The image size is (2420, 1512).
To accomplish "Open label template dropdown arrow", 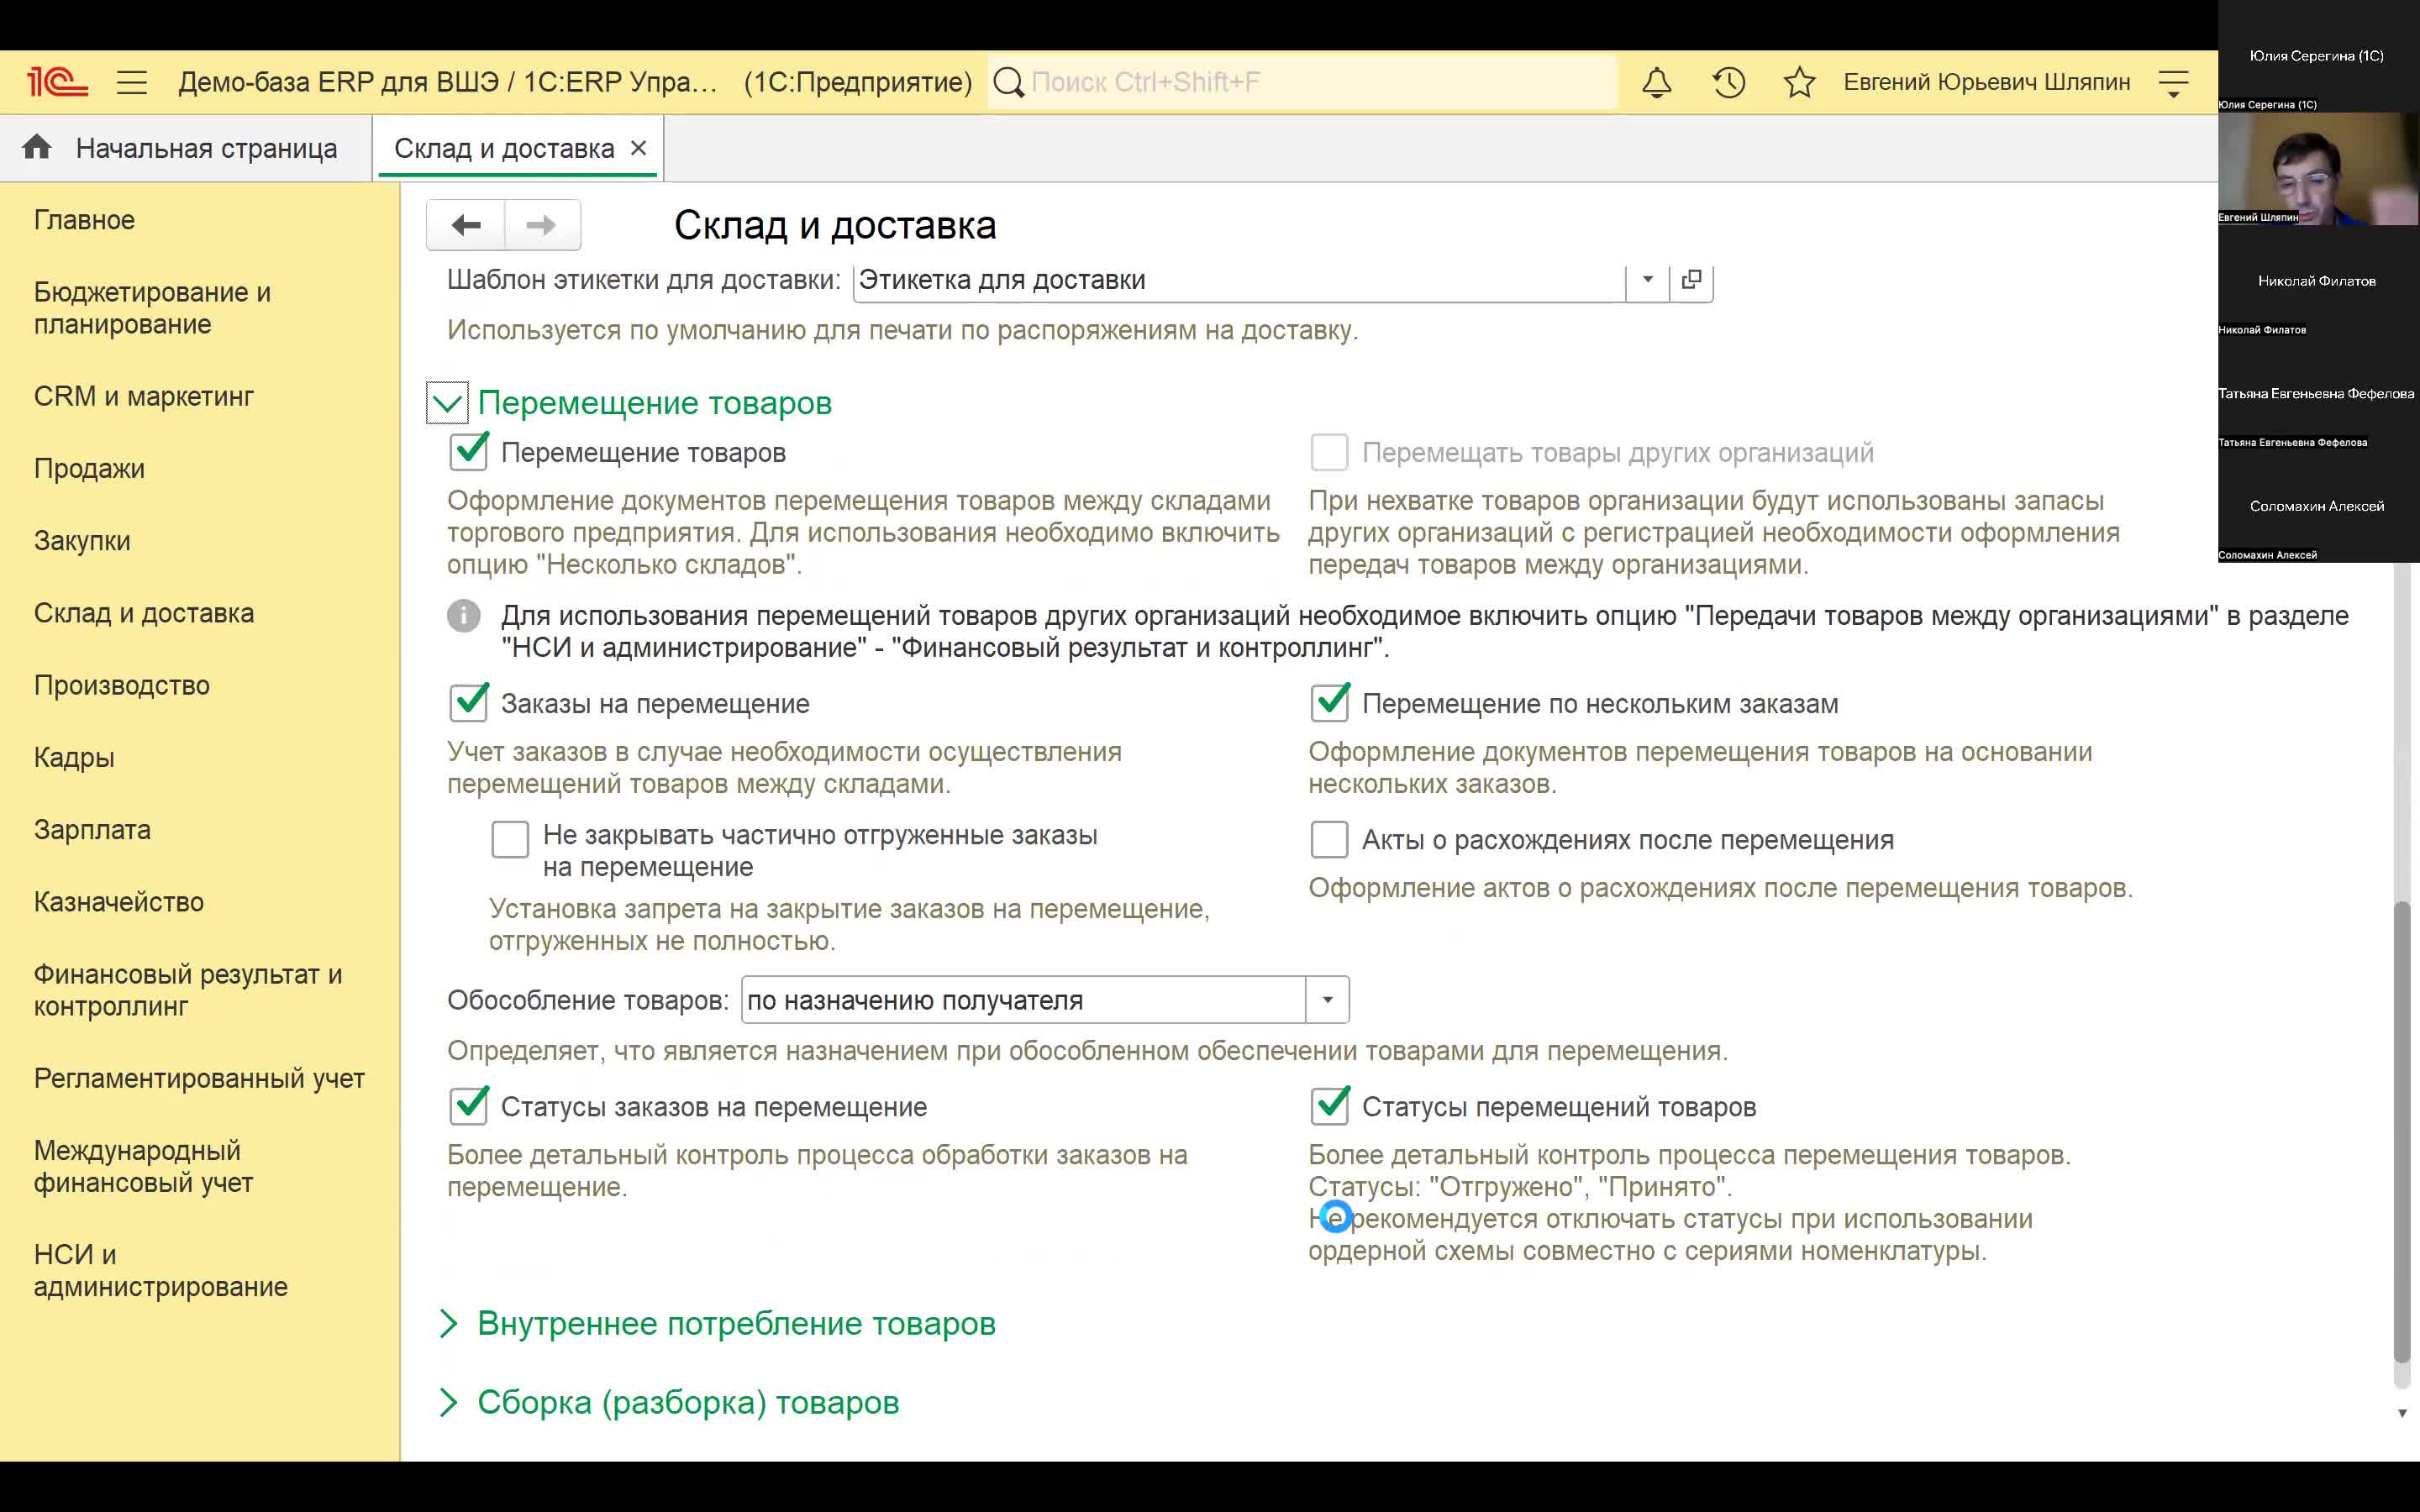I will (x=1647, y=280).
